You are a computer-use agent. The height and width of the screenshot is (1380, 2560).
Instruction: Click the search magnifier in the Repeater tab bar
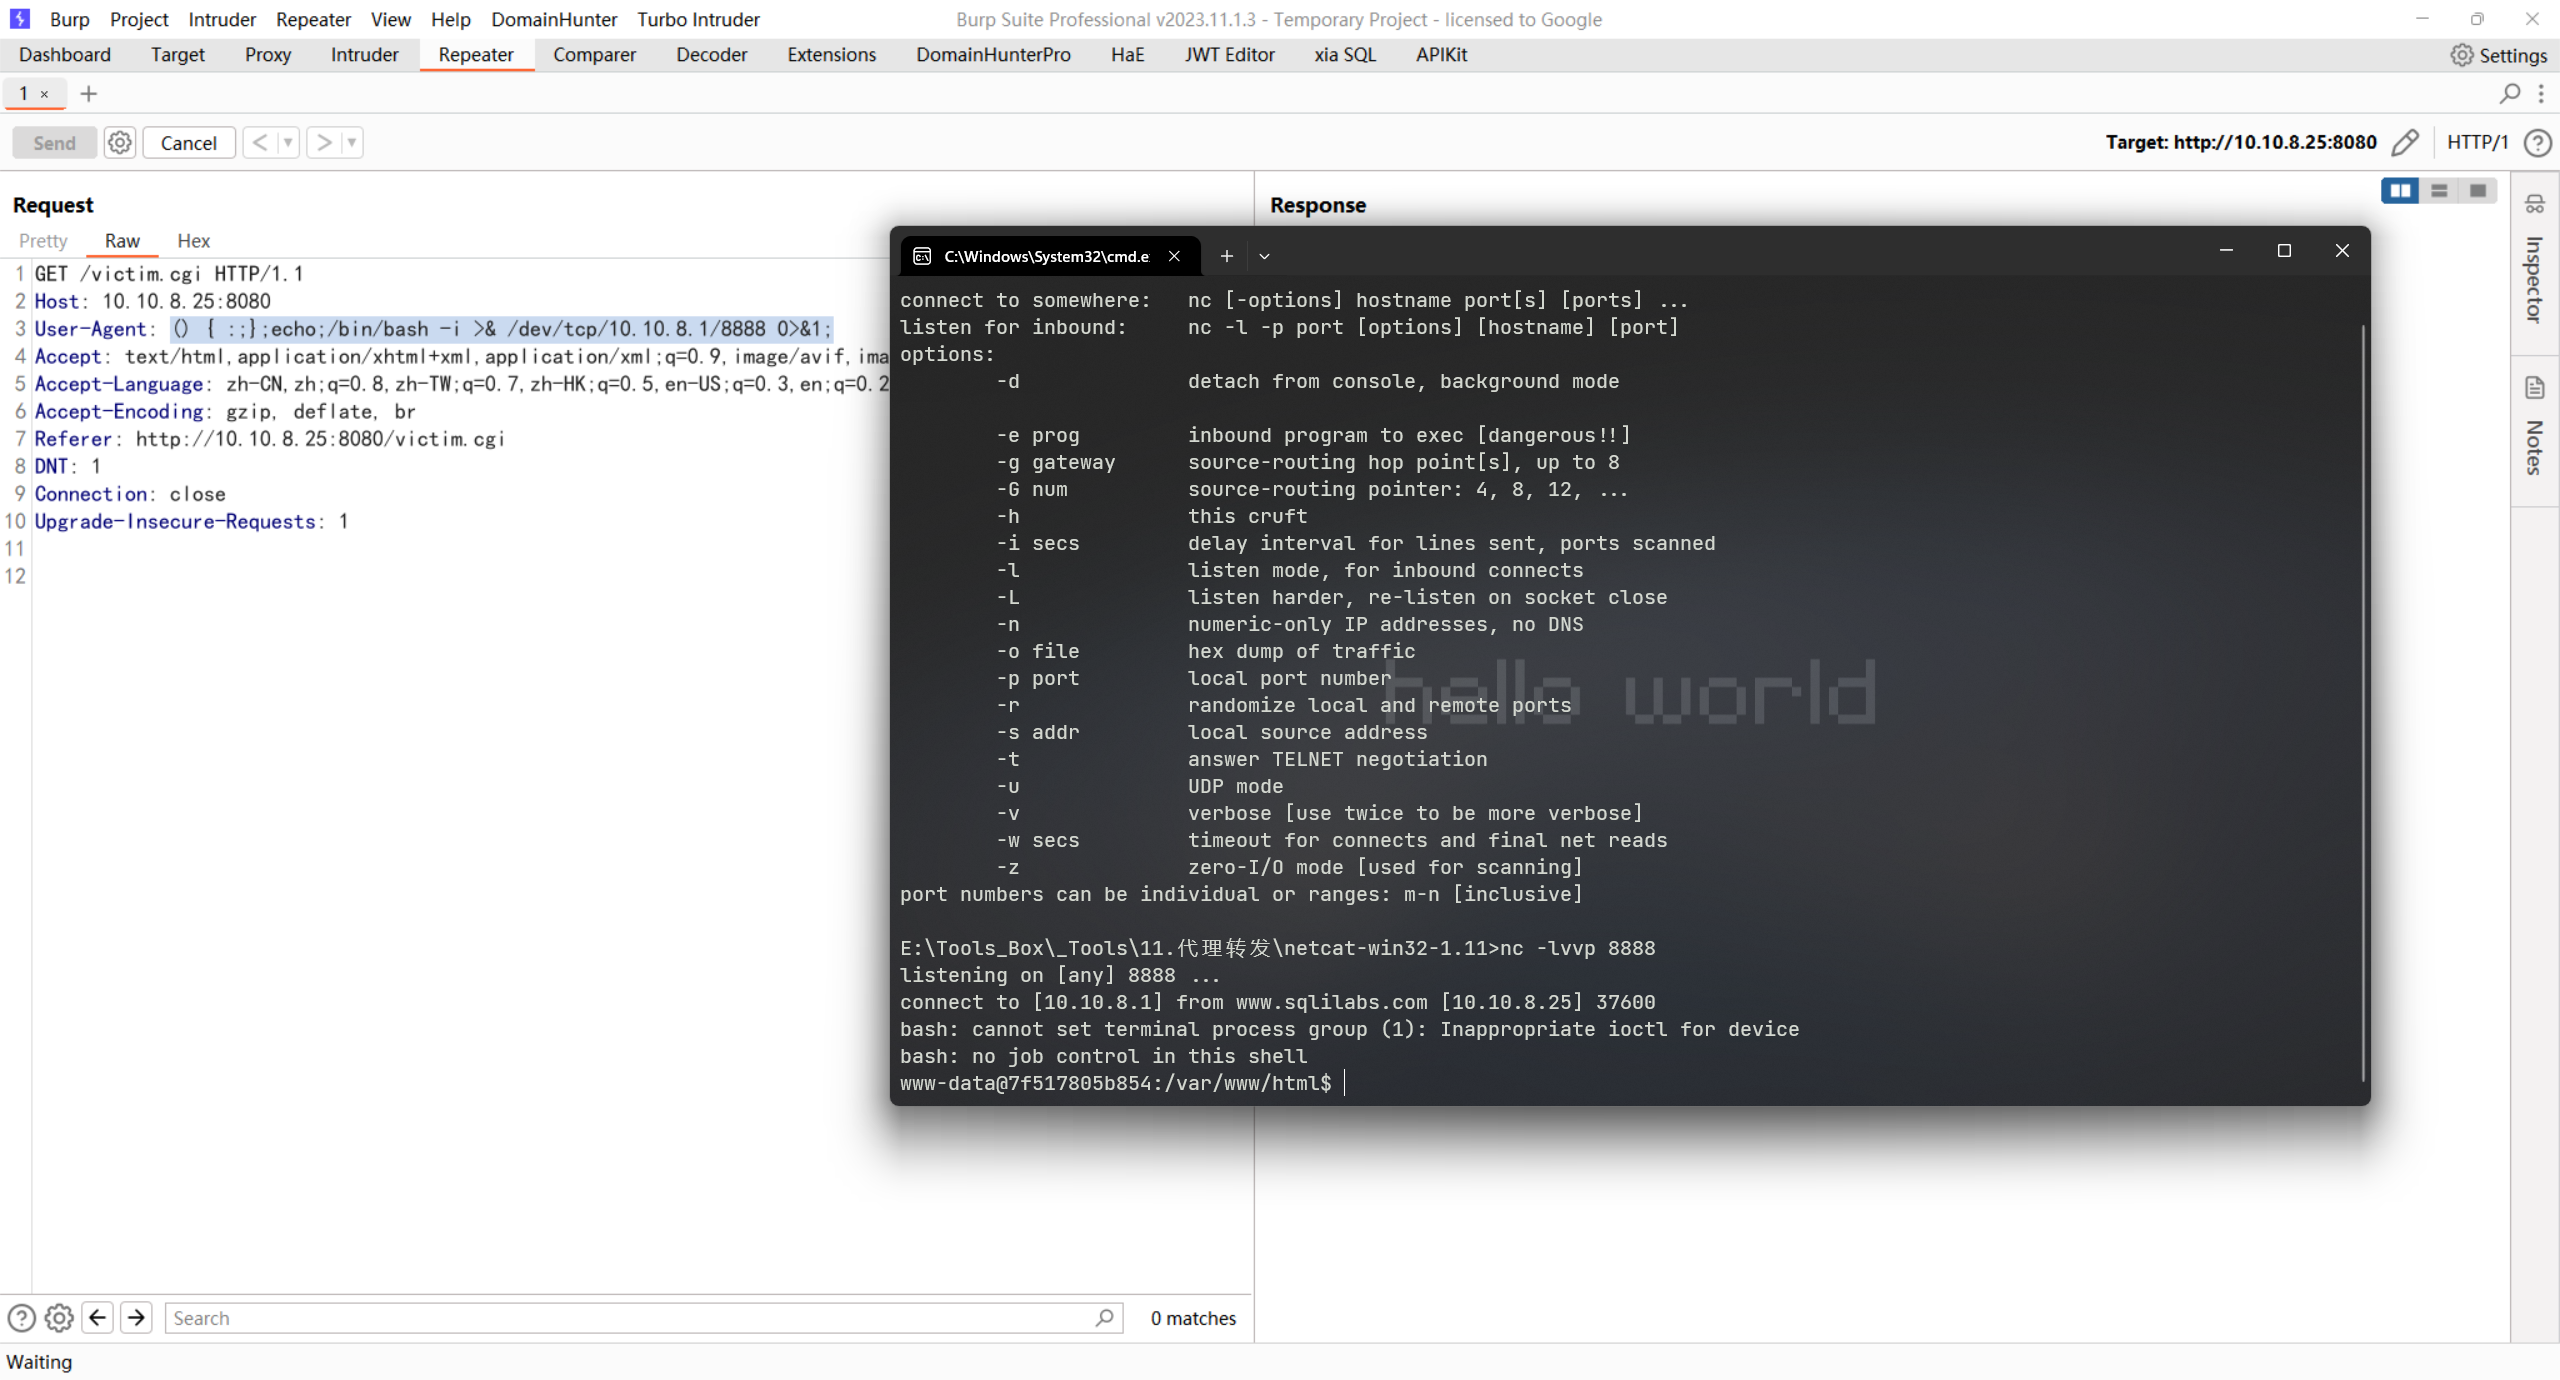[2509, 94]
